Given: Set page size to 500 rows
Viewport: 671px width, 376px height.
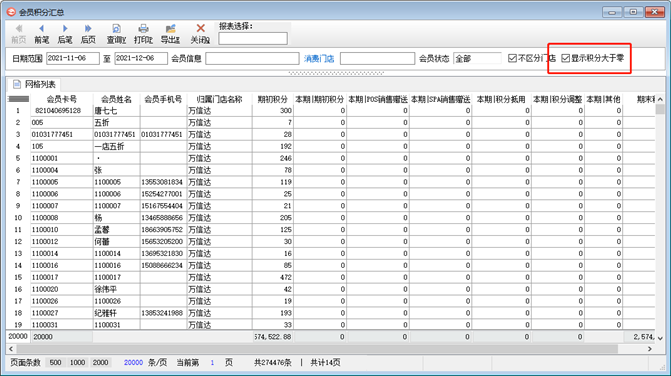Looking at the screenshot, I should 55,363.
